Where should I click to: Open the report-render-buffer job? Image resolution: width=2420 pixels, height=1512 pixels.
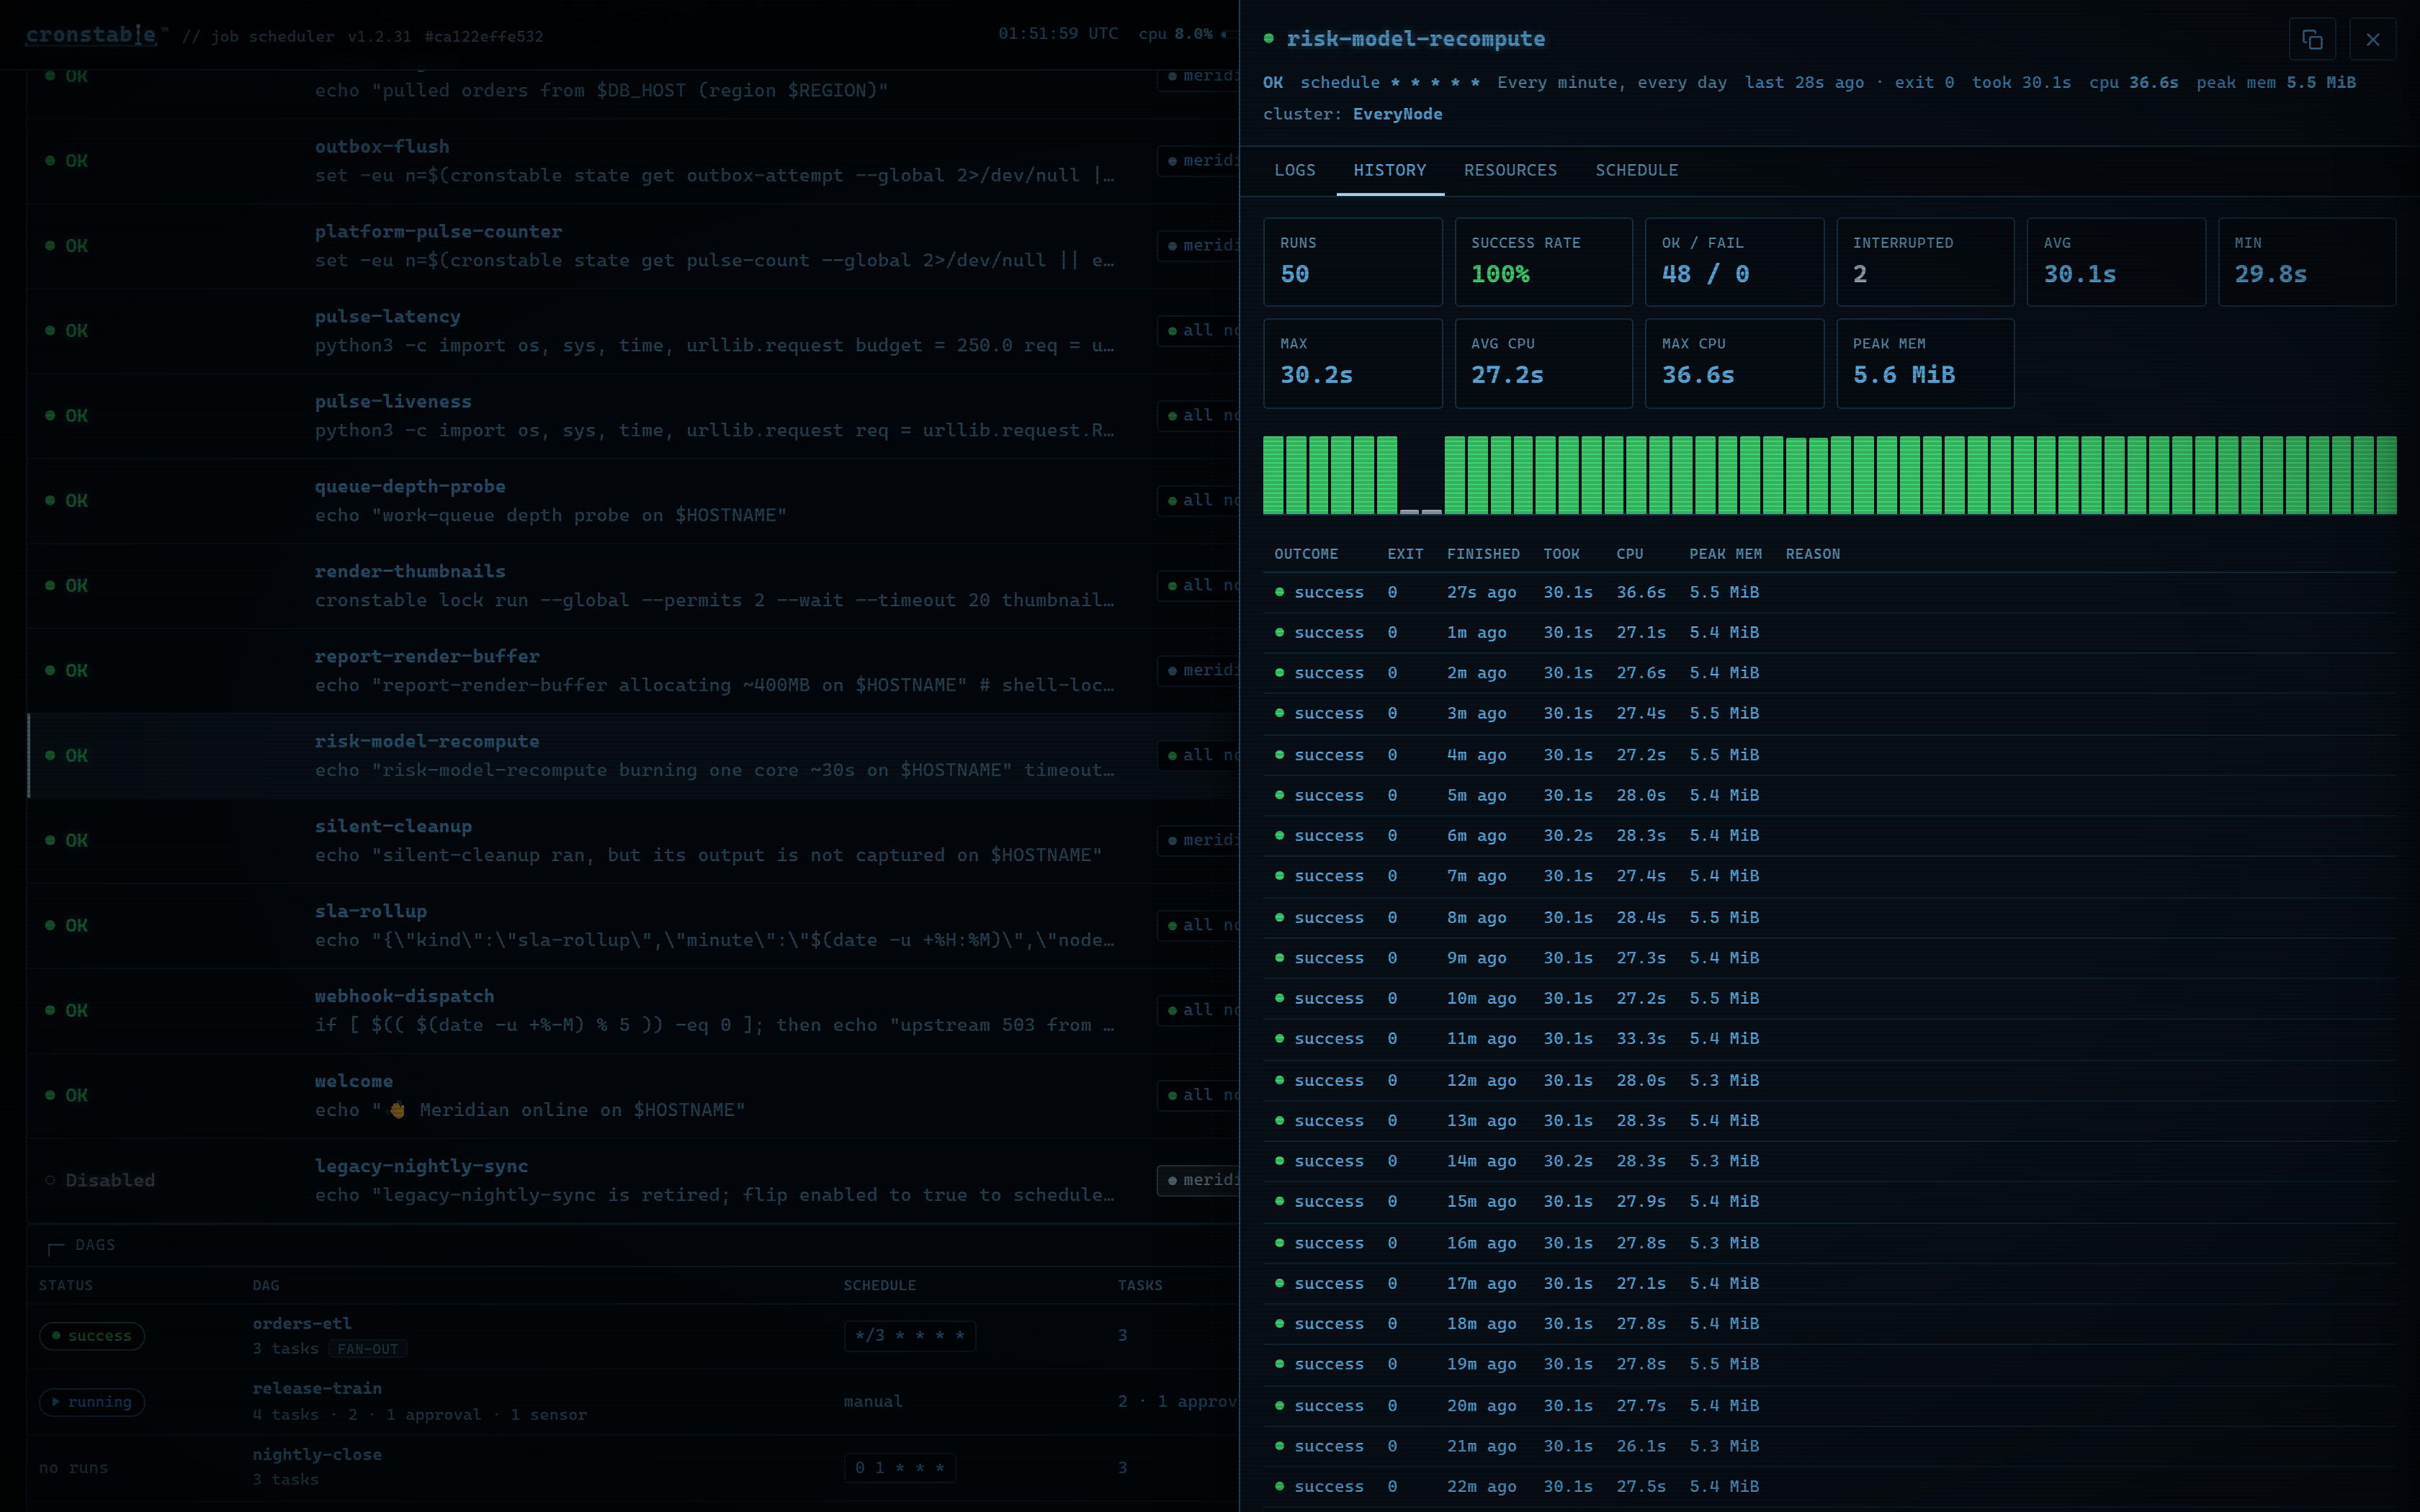pyautogui.click(x=632, y=671)
